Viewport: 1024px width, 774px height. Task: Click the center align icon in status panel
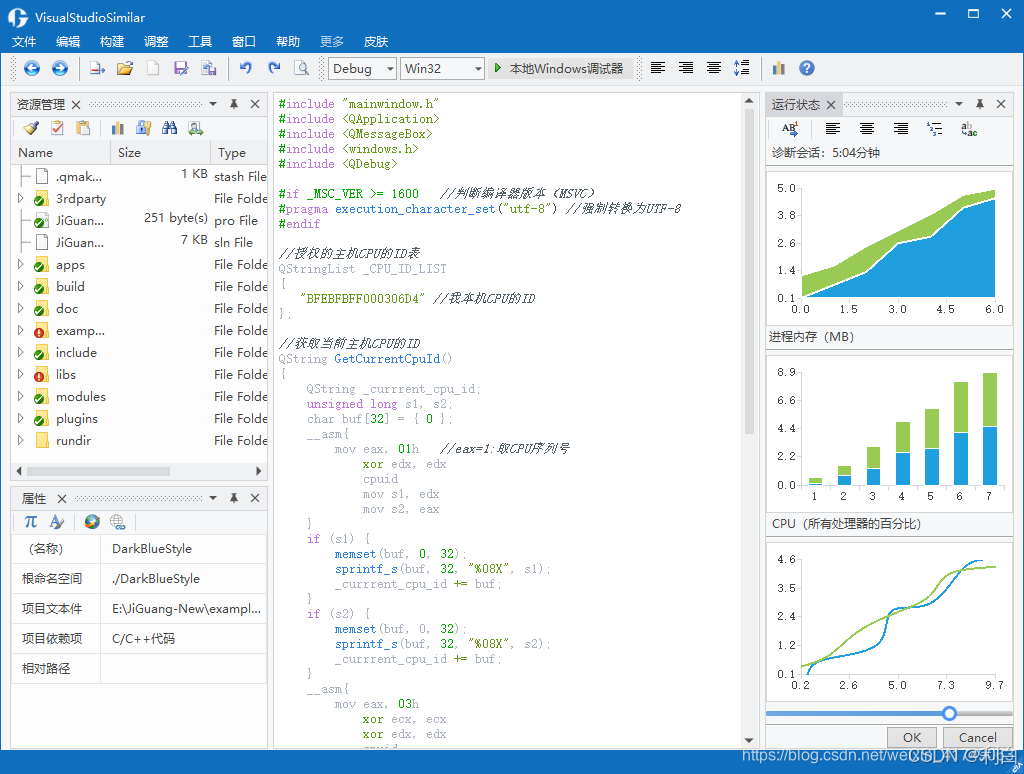click(x=867, y=129)
